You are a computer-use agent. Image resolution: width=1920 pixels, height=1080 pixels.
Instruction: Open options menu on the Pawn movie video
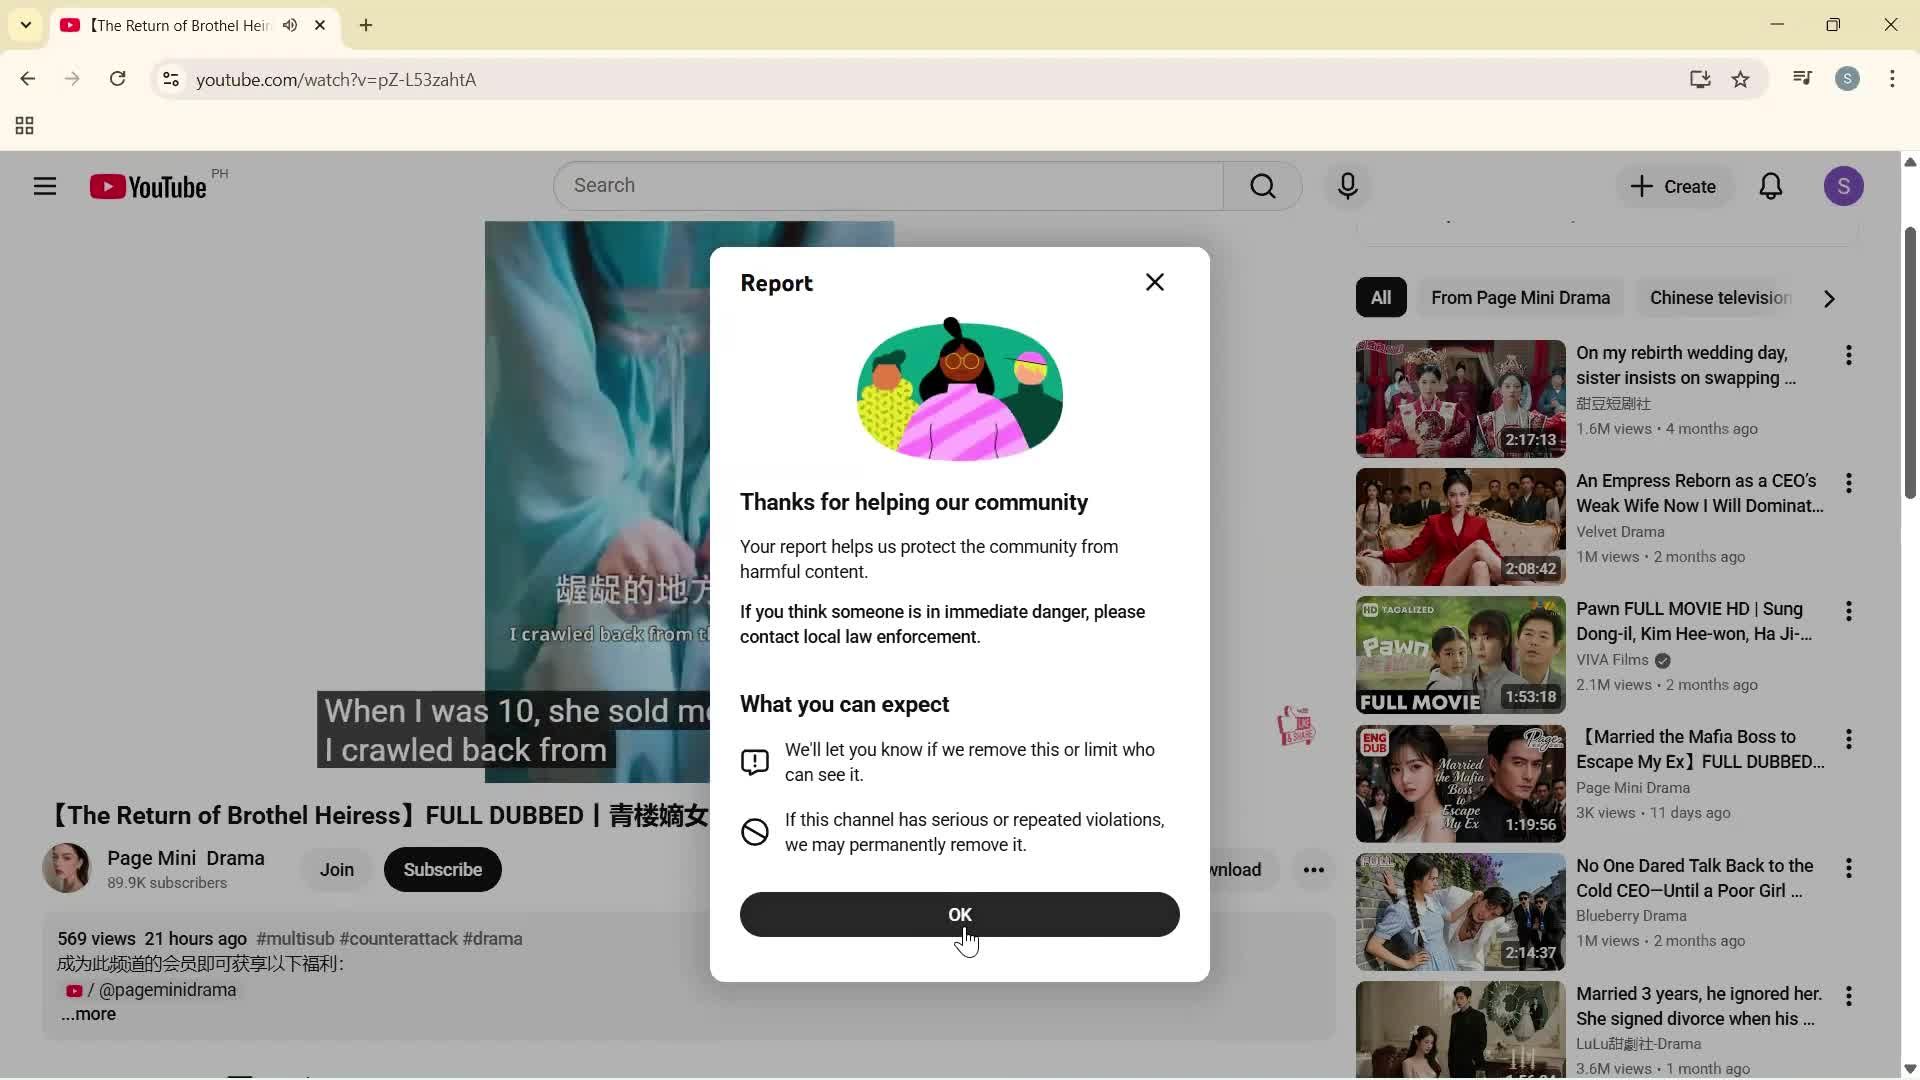click(1849, 611)
